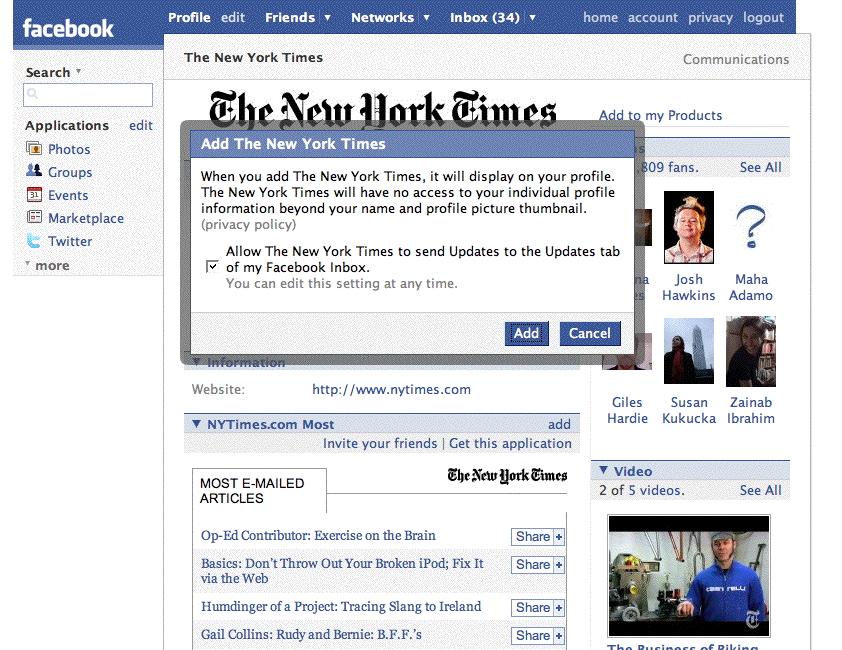842x650 pixels.
Task: Click Maha Adamo question mark avatar
Action: 751,227
